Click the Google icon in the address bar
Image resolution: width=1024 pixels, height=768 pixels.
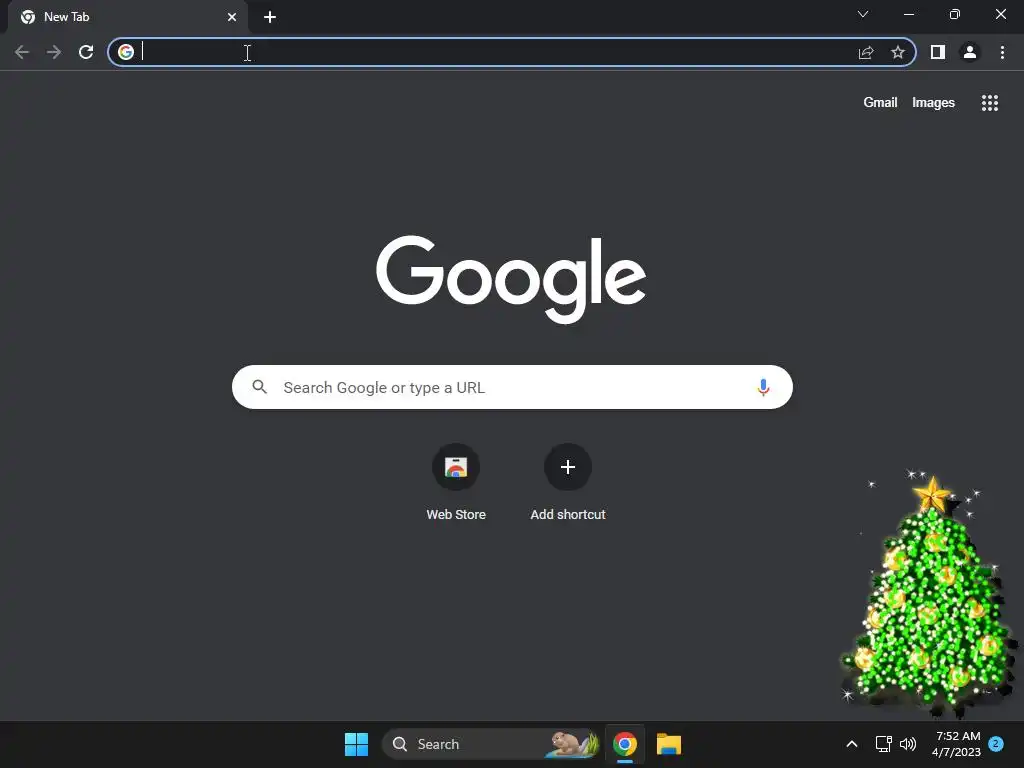pos(126,52)
